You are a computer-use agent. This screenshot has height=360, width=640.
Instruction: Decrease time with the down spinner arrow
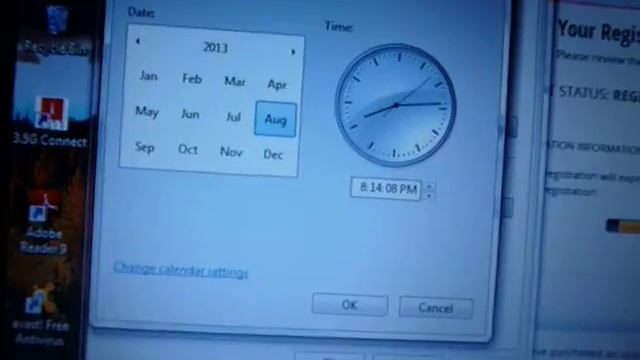(429, 196)
